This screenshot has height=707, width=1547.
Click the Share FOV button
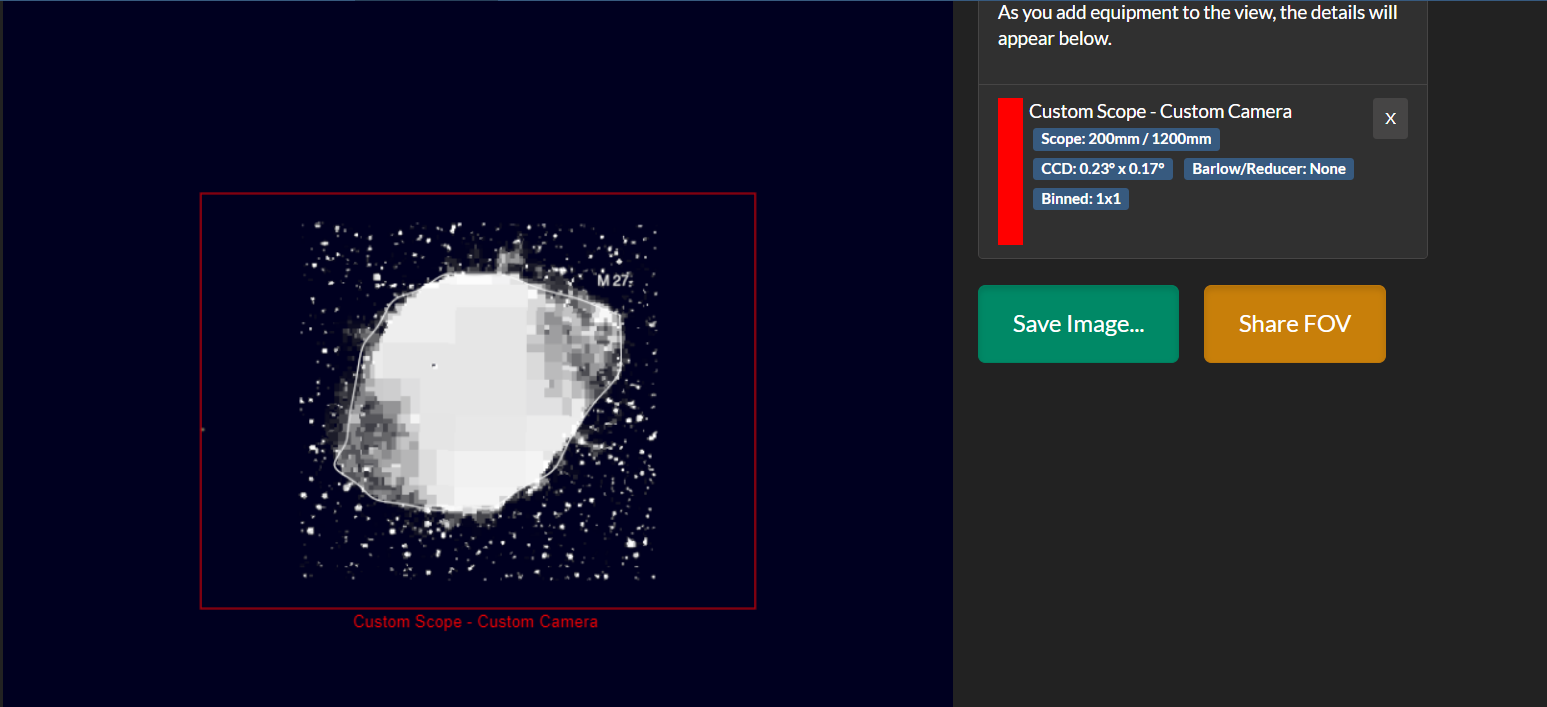[1295, 324]
